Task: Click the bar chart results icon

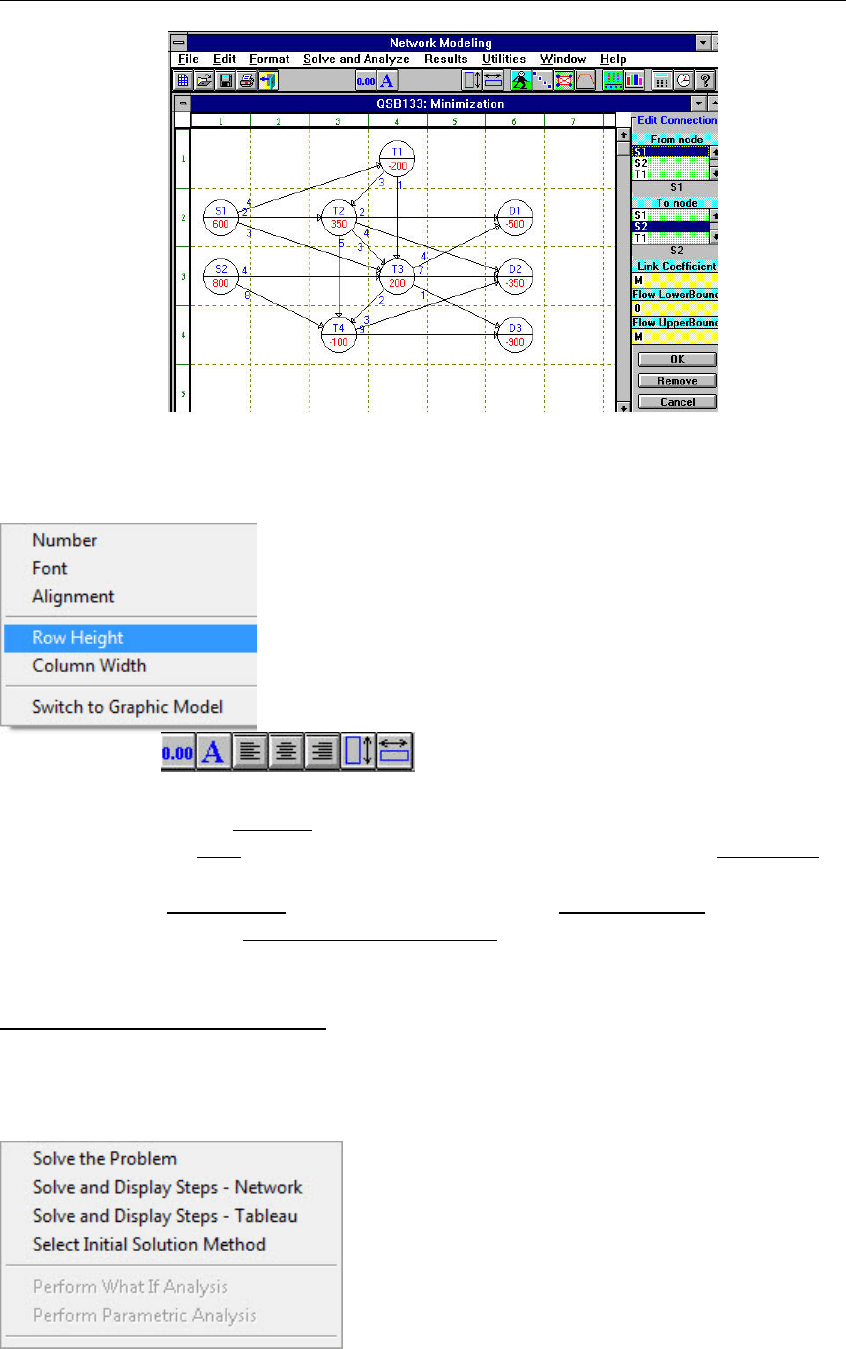Action: click(x=634, y=81)
